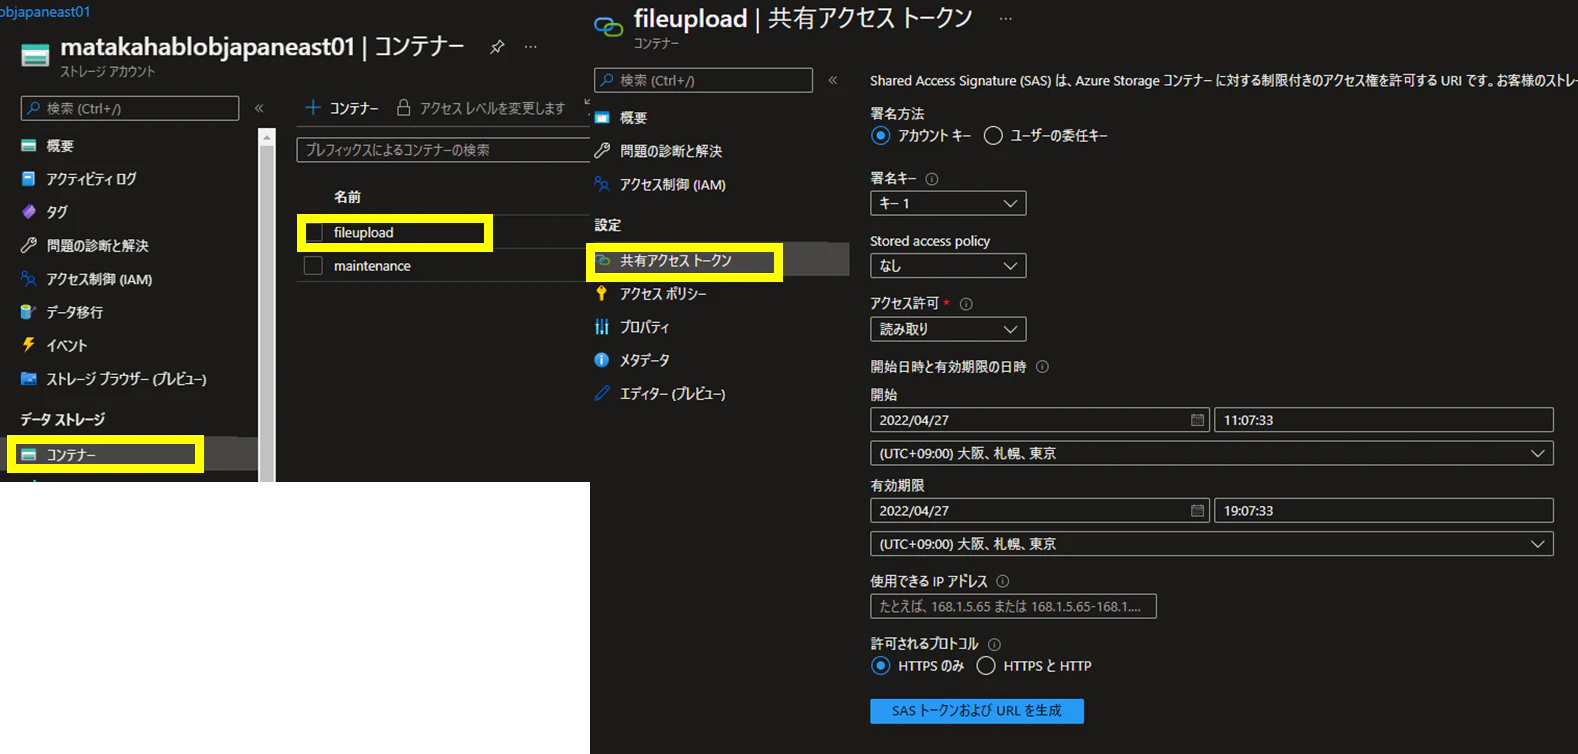The image size is (1578, 754).
Task: Pin the storage account blade with pin icon
Action: coord(497,47)
